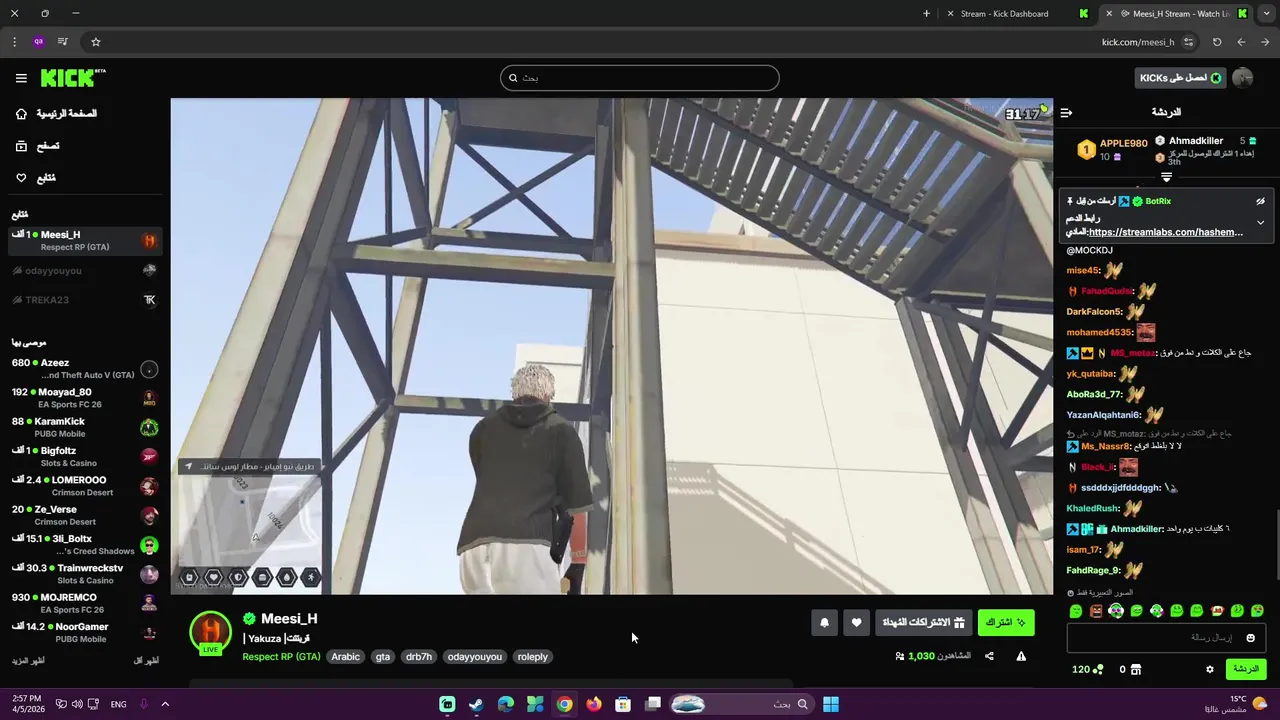
Task: Report the stream with warning icon
Action: point(1021,656)
